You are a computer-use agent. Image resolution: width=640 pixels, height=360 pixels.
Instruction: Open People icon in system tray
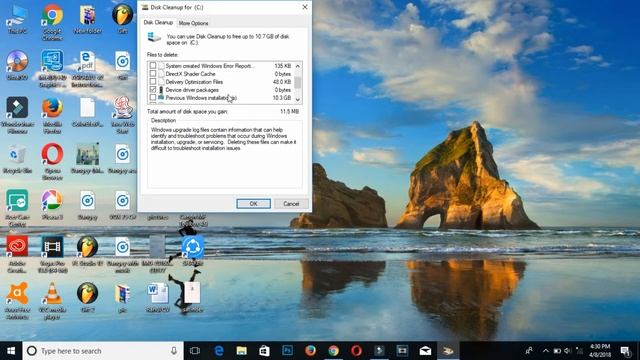point(529,351)
